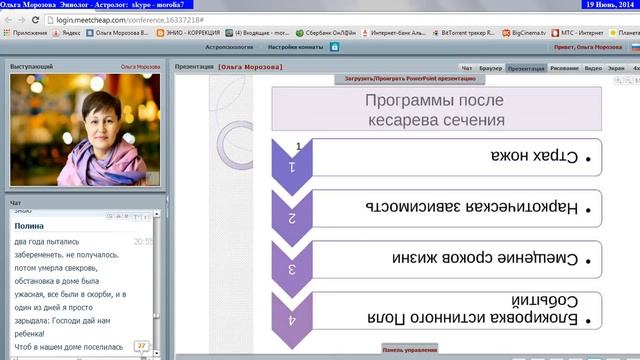Open the Астропсихология room menu
This screenshot has height=360, width=640.
229,47
